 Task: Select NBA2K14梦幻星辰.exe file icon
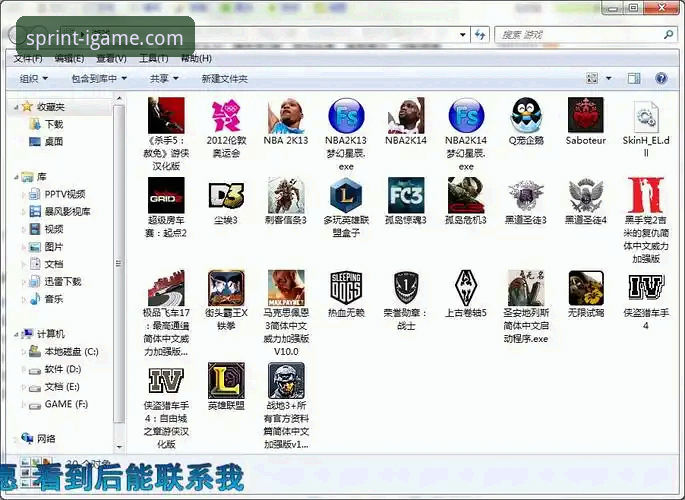pyautogui.click(x=466, y=116)
